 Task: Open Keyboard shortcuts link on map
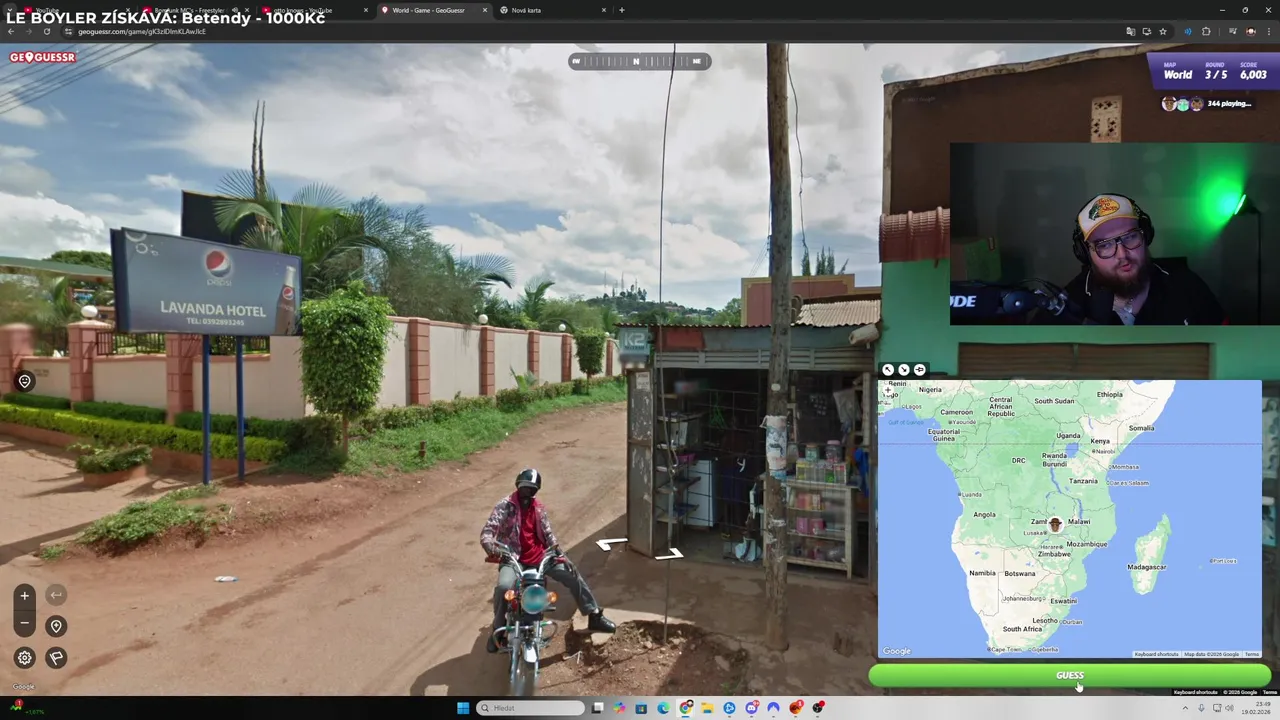pos(1156,654)
